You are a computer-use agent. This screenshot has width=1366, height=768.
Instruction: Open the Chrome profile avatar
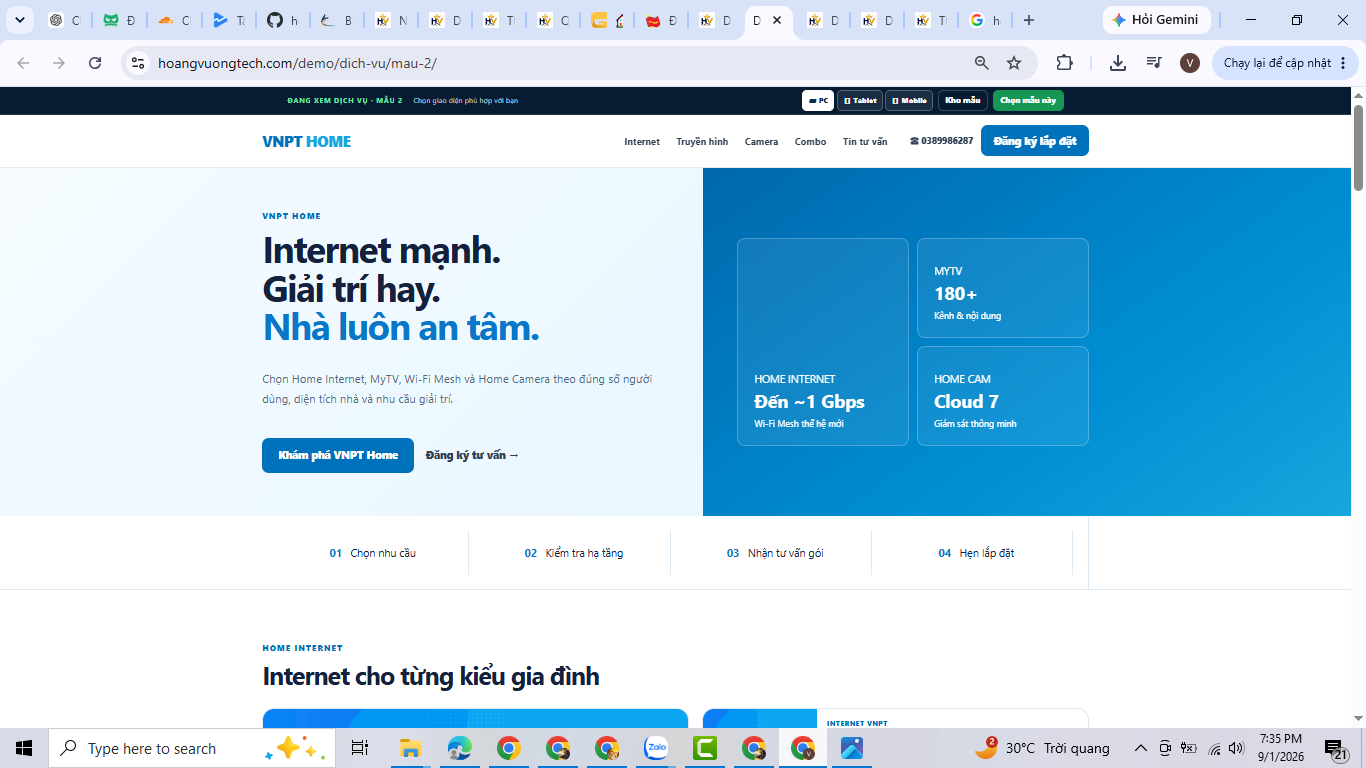tap(1190, 63)
